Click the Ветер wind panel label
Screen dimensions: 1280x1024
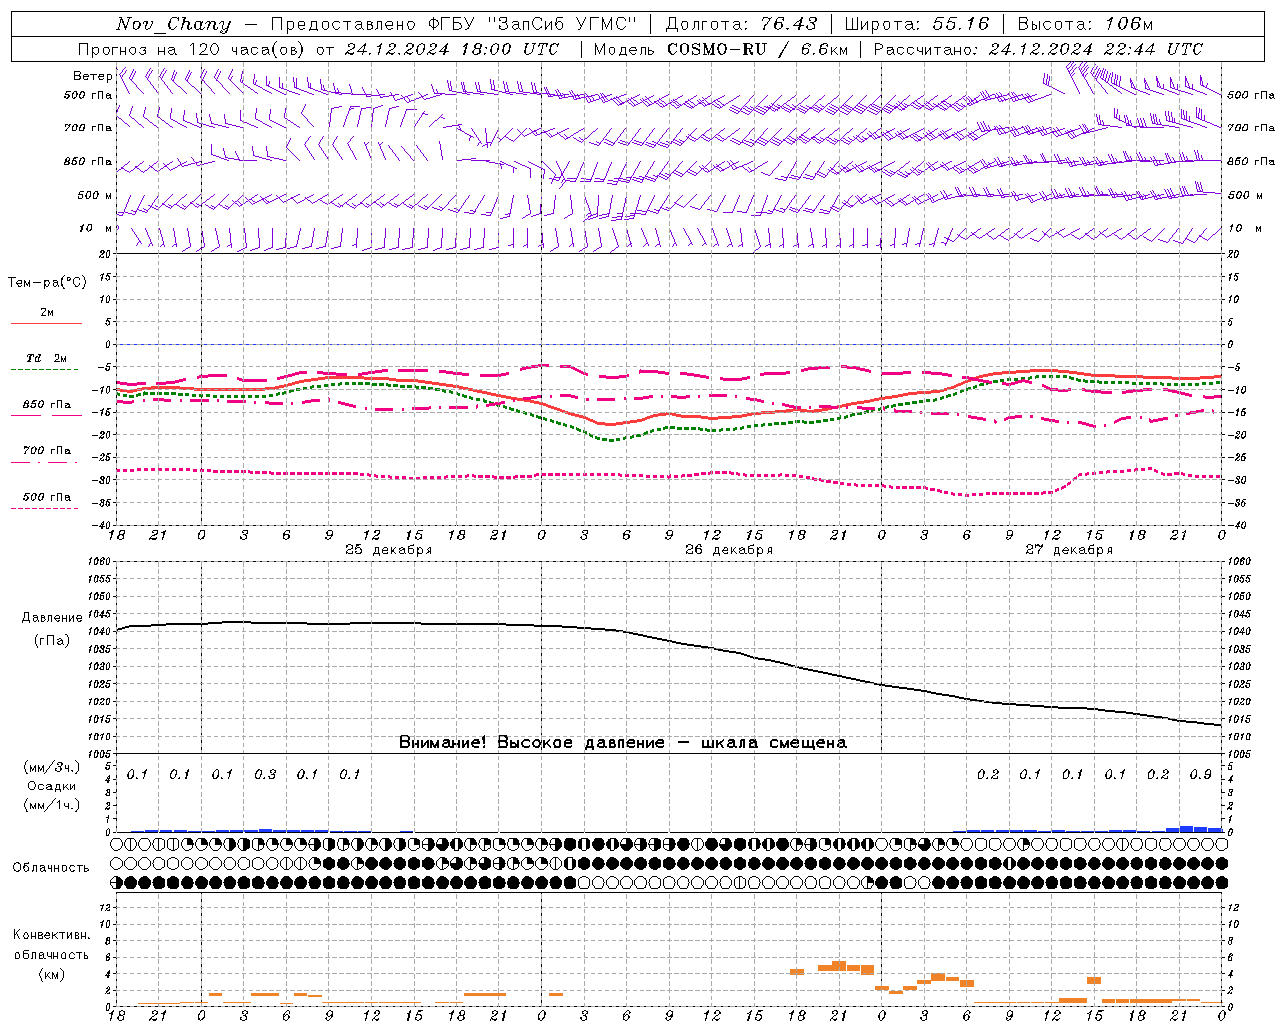[x=92, y=76]
